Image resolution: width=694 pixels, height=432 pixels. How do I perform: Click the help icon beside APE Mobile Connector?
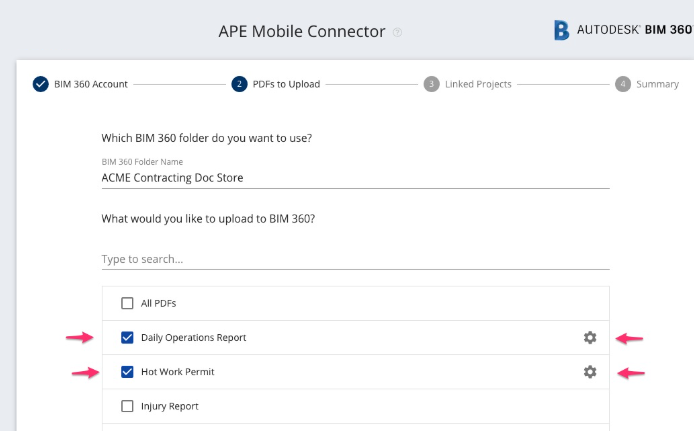pyautogui.click(x=397, y=32)
